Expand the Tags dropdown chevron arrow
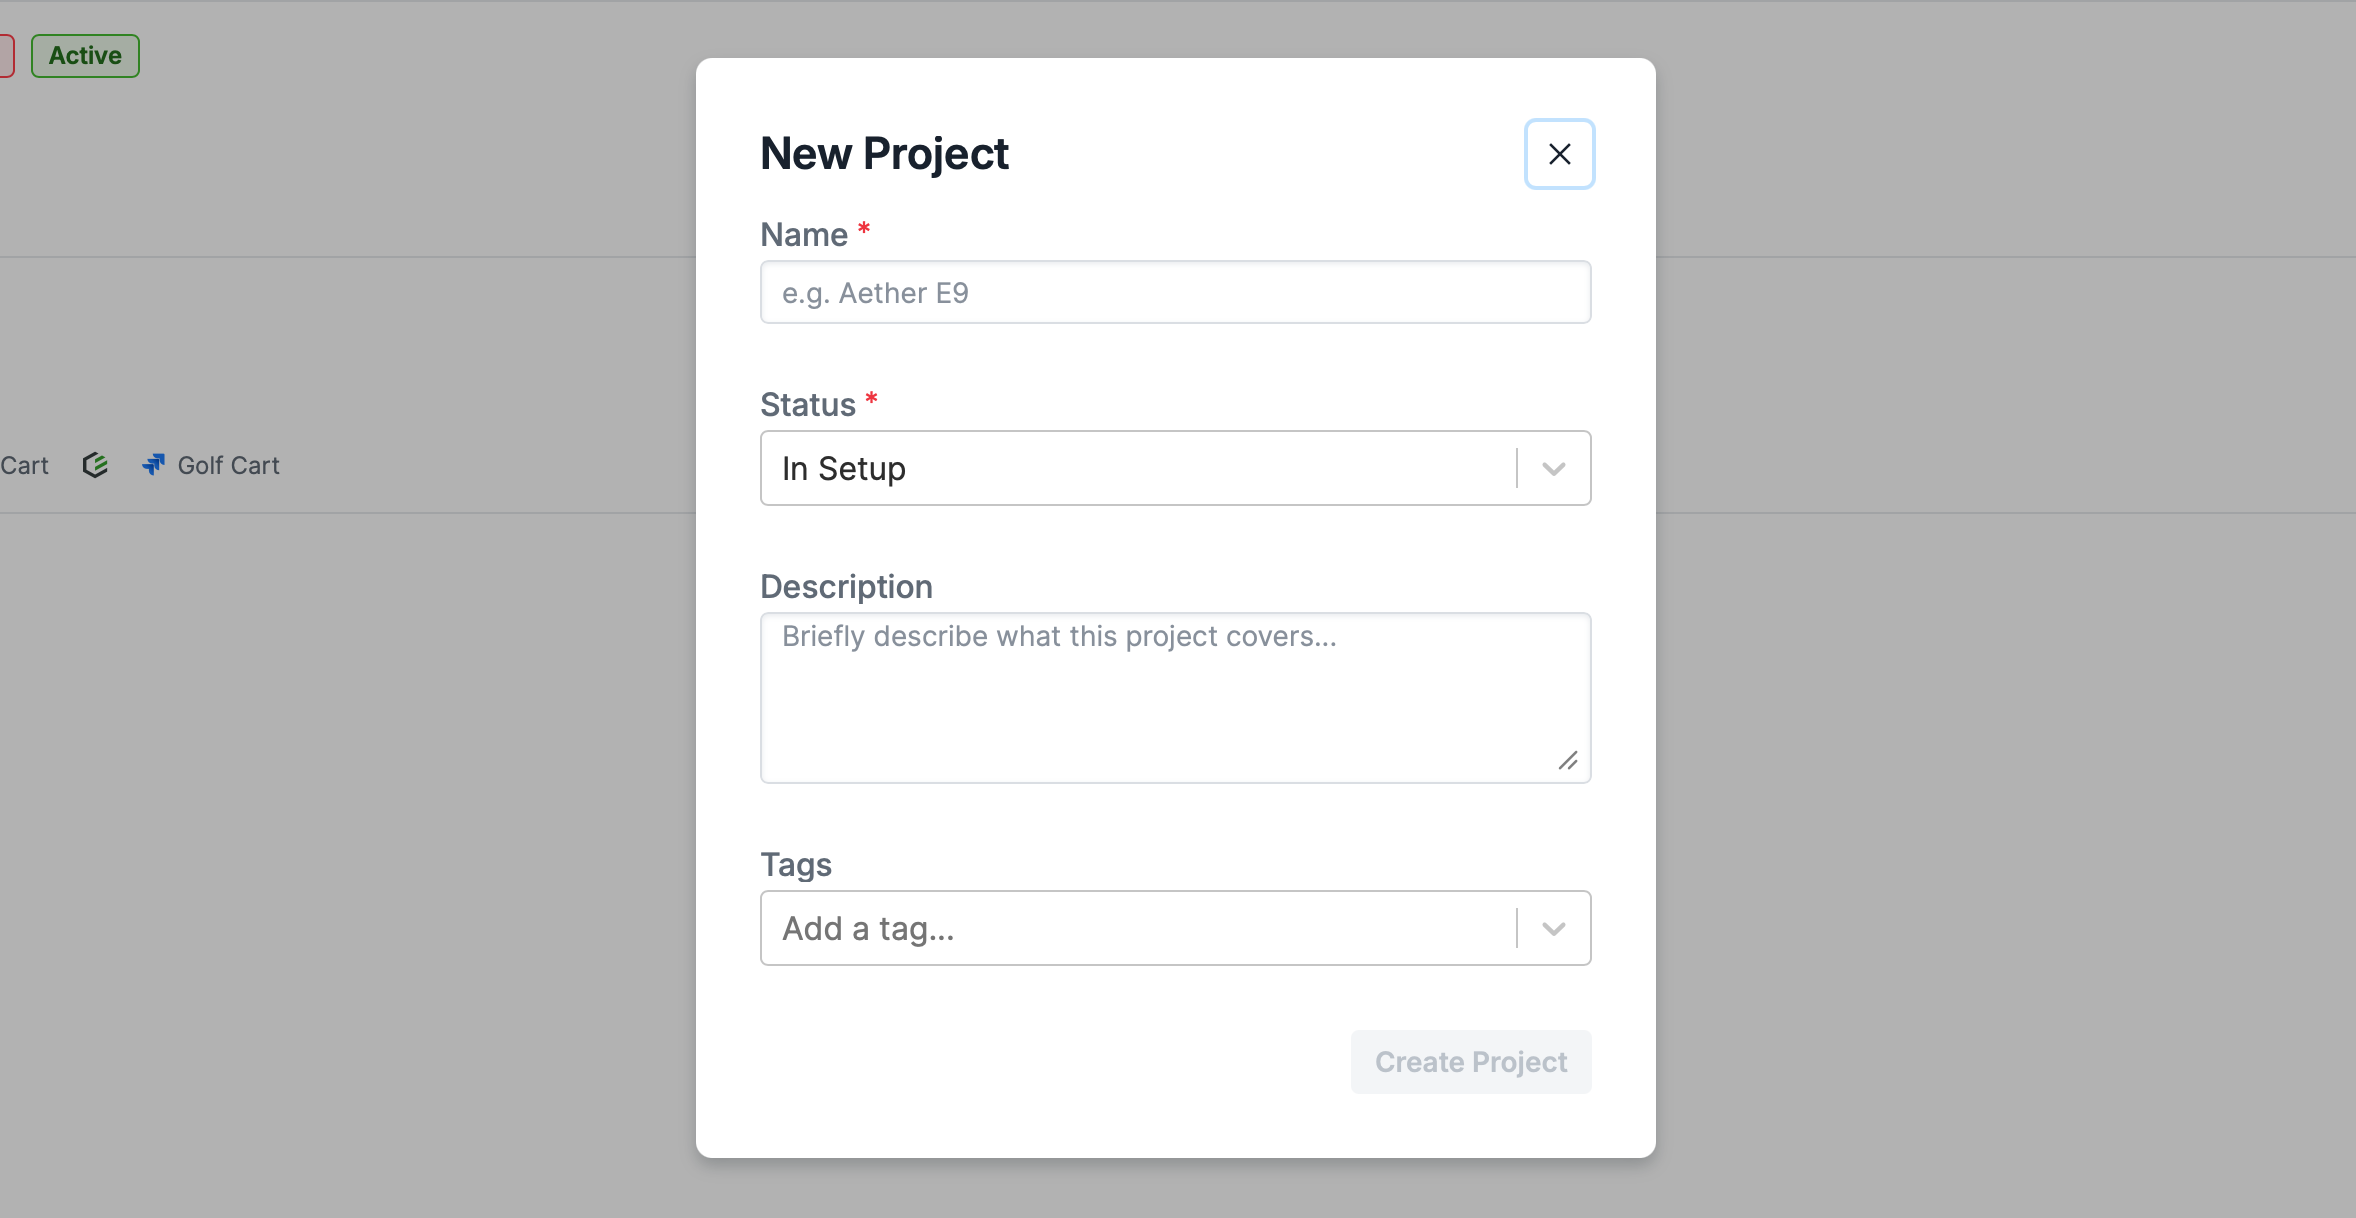Screen dimensions: 2356x1218 tap(1553, 928)
